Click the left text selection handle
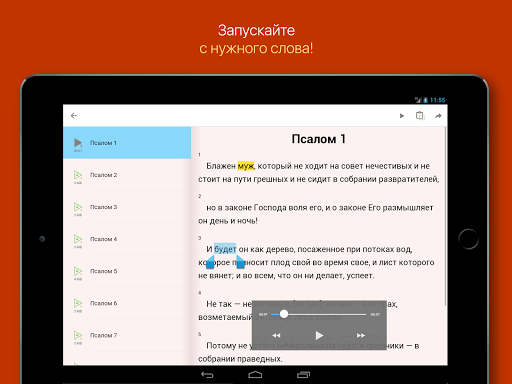This screenshot has width=512, height=384. tap(210, 262)
